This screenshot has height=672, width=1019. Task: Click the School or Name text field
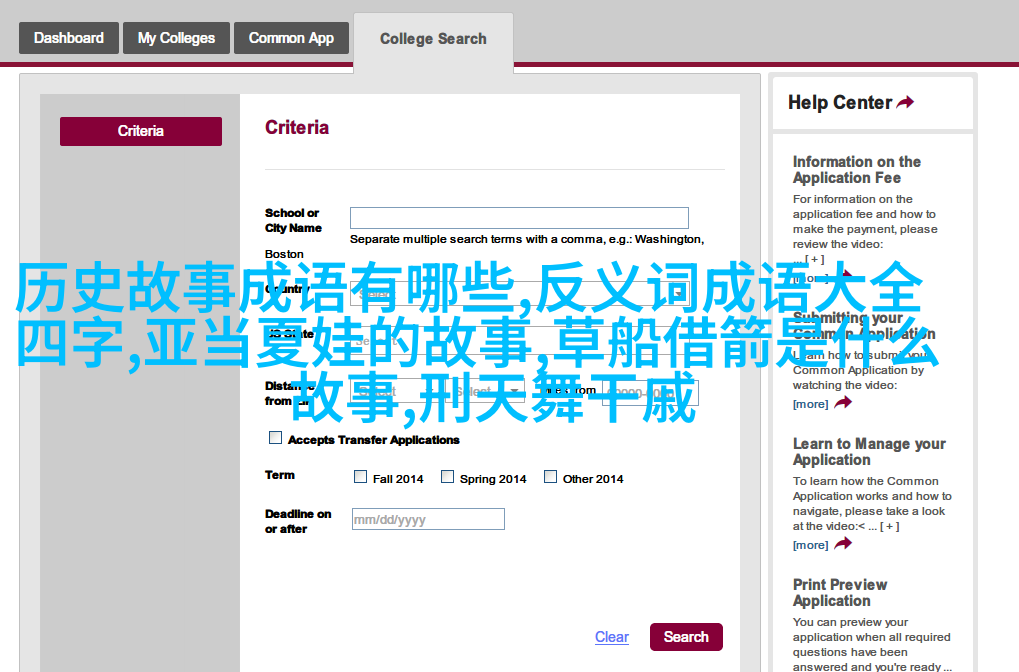pos(519,218)
